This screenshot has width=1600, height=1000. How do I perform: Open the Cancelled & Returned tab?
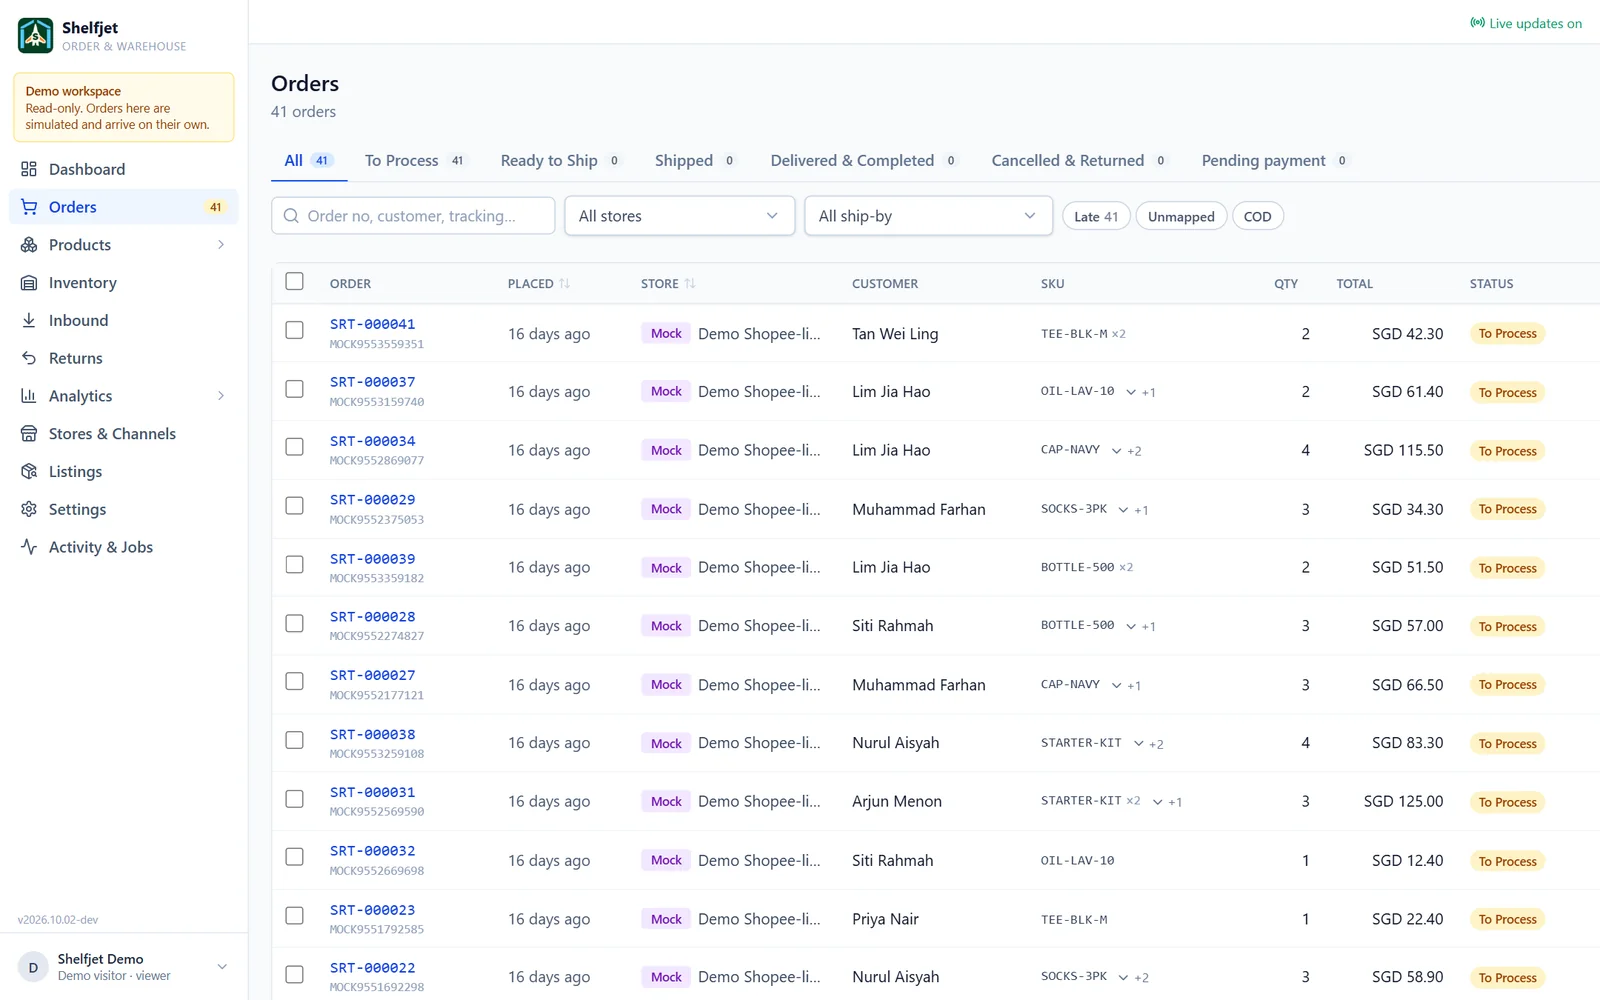(1079, 161)
